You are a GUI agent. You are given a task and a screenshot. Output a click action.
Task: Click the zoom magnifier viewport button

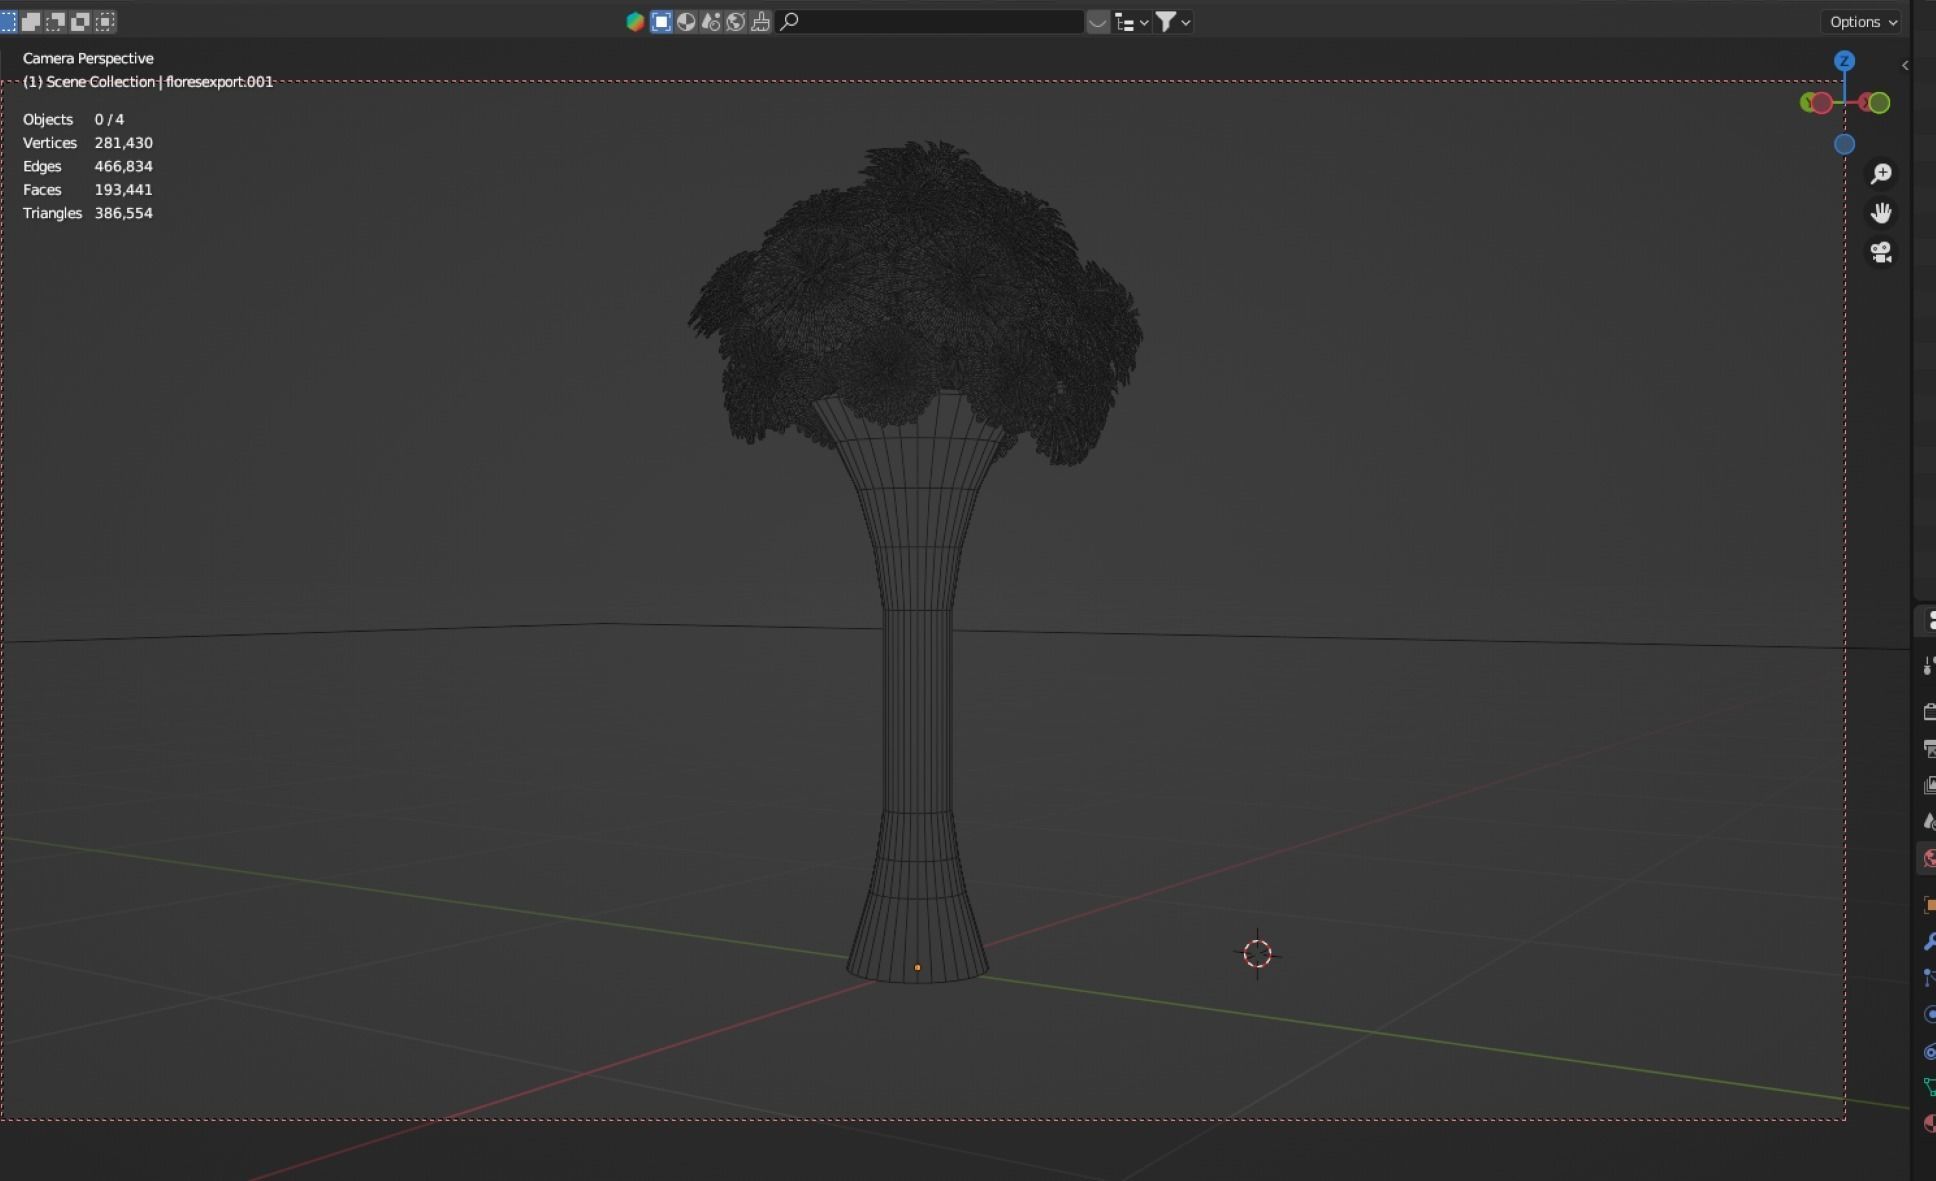coord(1881,174)
